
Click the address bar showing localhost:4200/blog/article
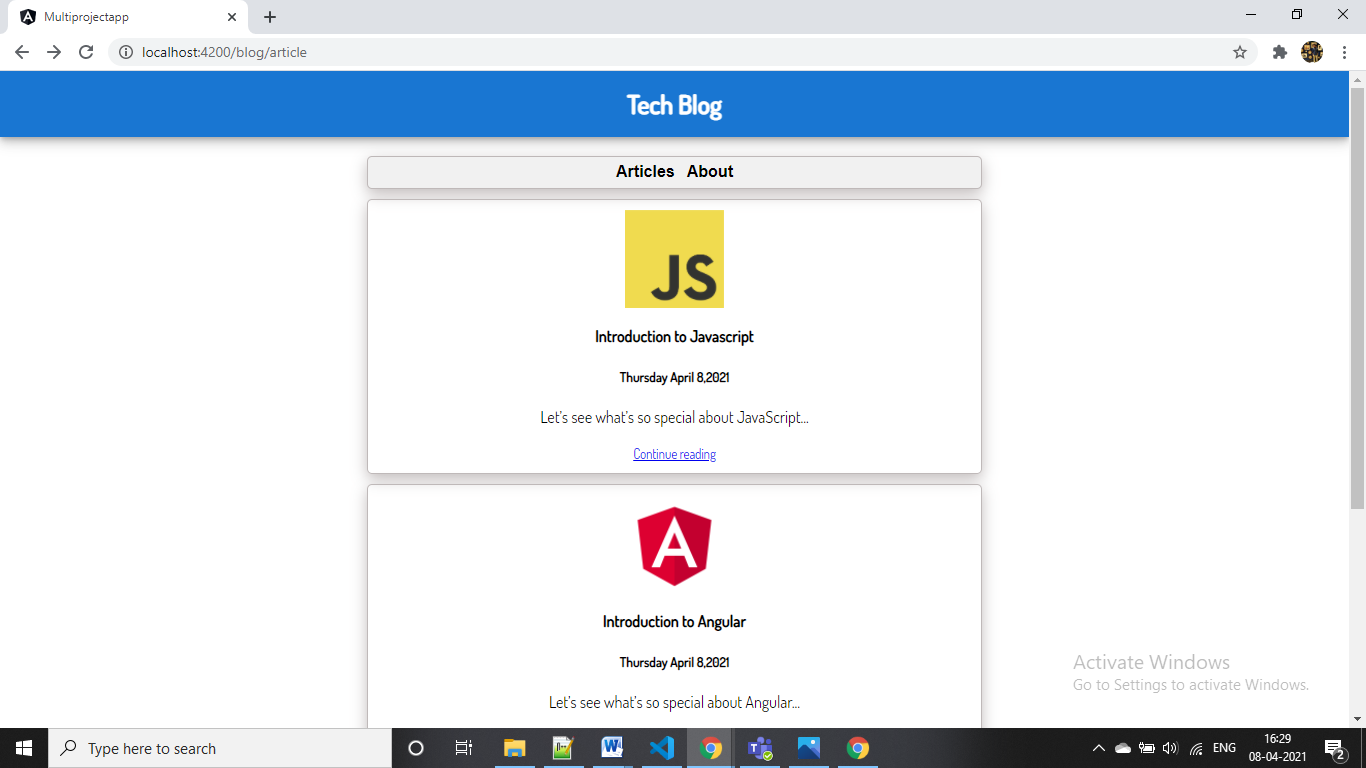click(683, 52)
